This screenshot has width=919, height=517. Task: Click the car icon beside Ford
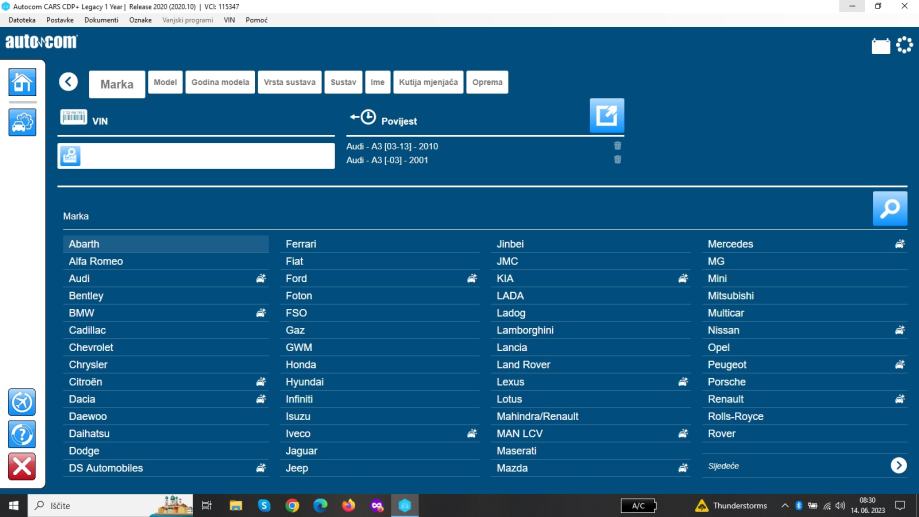click(x=472, y=278)
